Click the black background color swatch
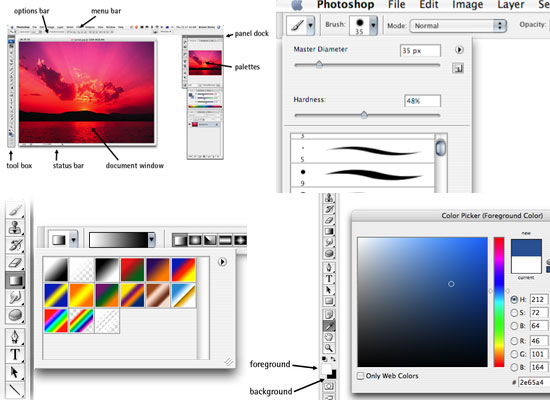Image resolution: width=550 pixels, height=400 pixels. click(333, 375)
